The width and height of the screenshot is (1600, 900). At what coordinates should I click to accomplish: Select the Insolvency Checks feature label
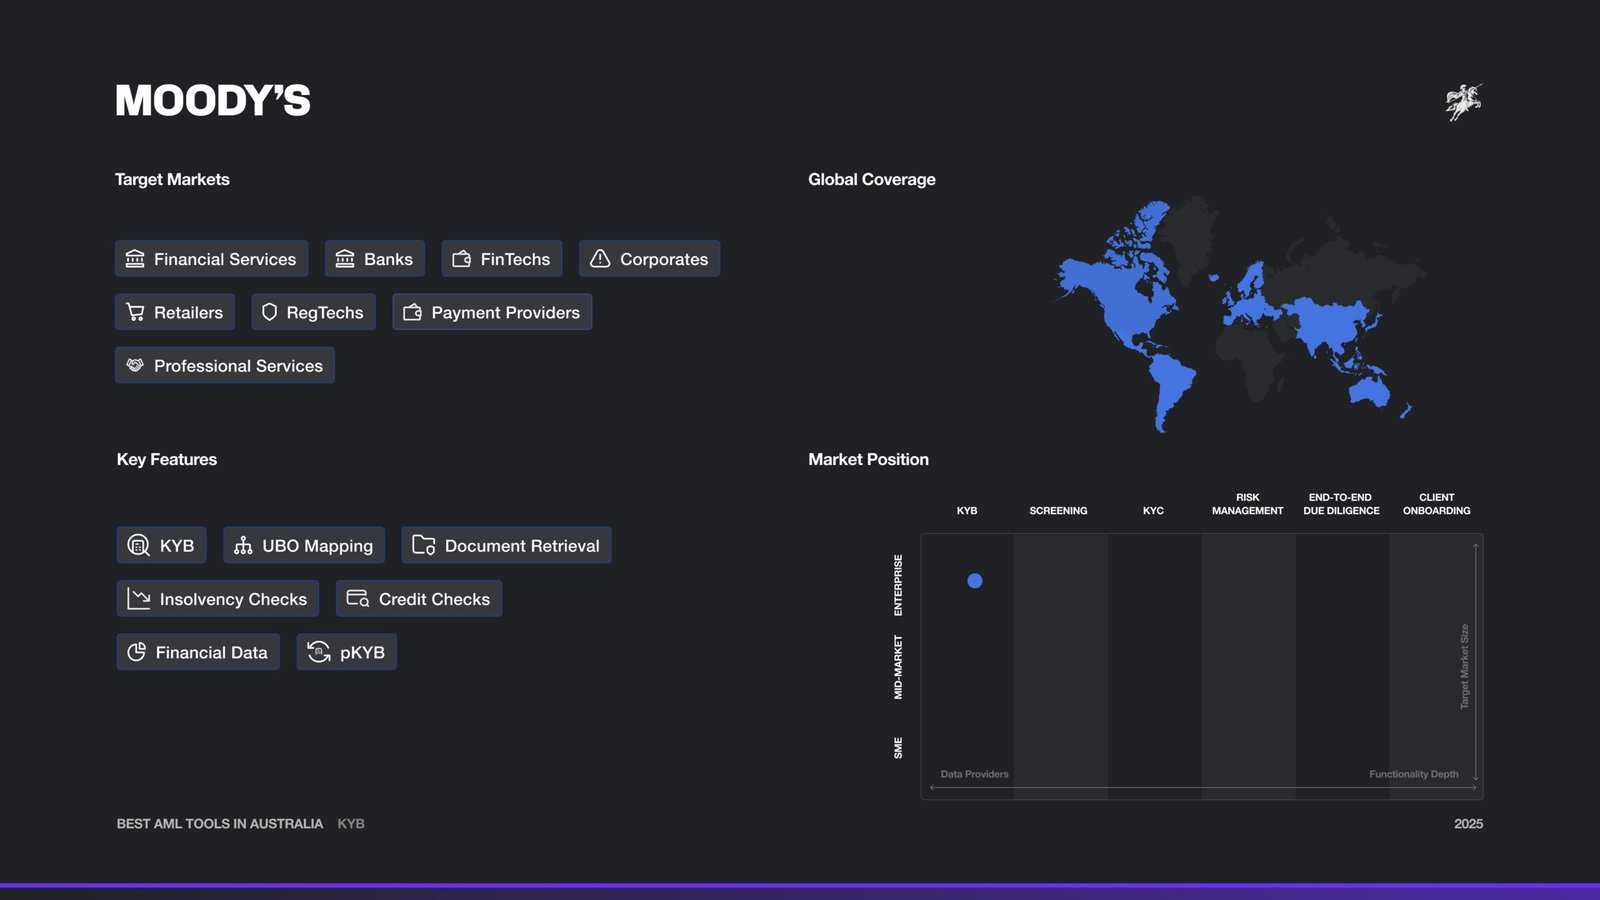(233, 599)
